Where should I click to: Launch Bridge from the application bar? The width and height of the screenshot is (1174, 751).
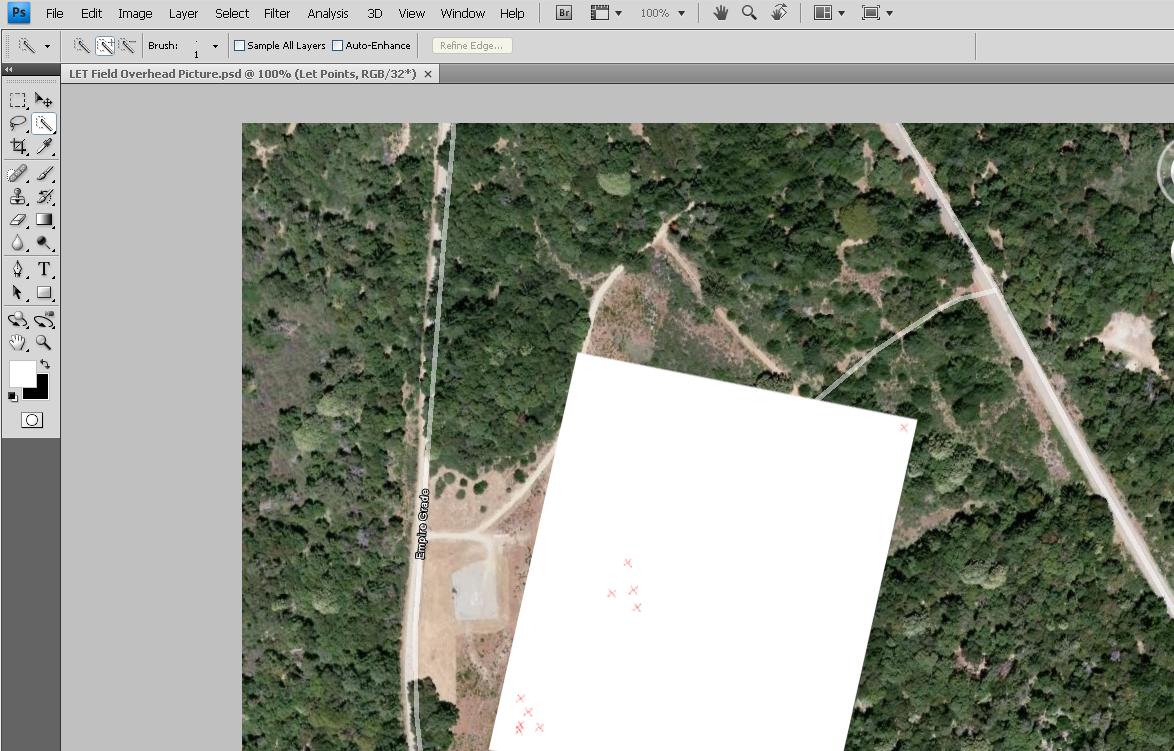pyautogui.click(x=564, y=13)
